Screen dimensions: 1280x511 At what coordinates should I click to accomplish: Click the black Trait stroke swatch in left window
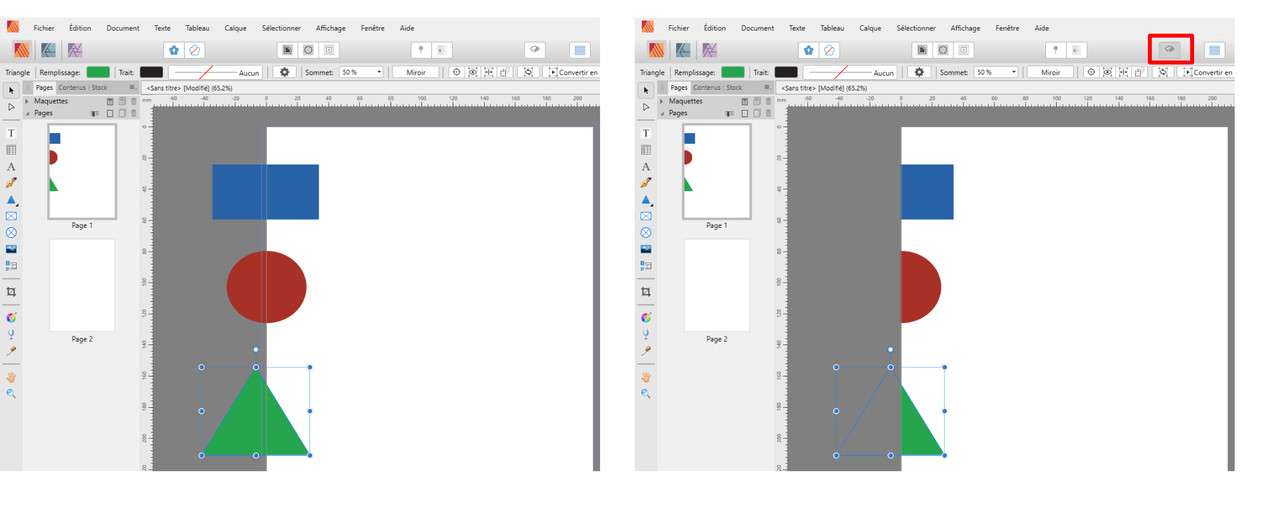coord(152,72)
